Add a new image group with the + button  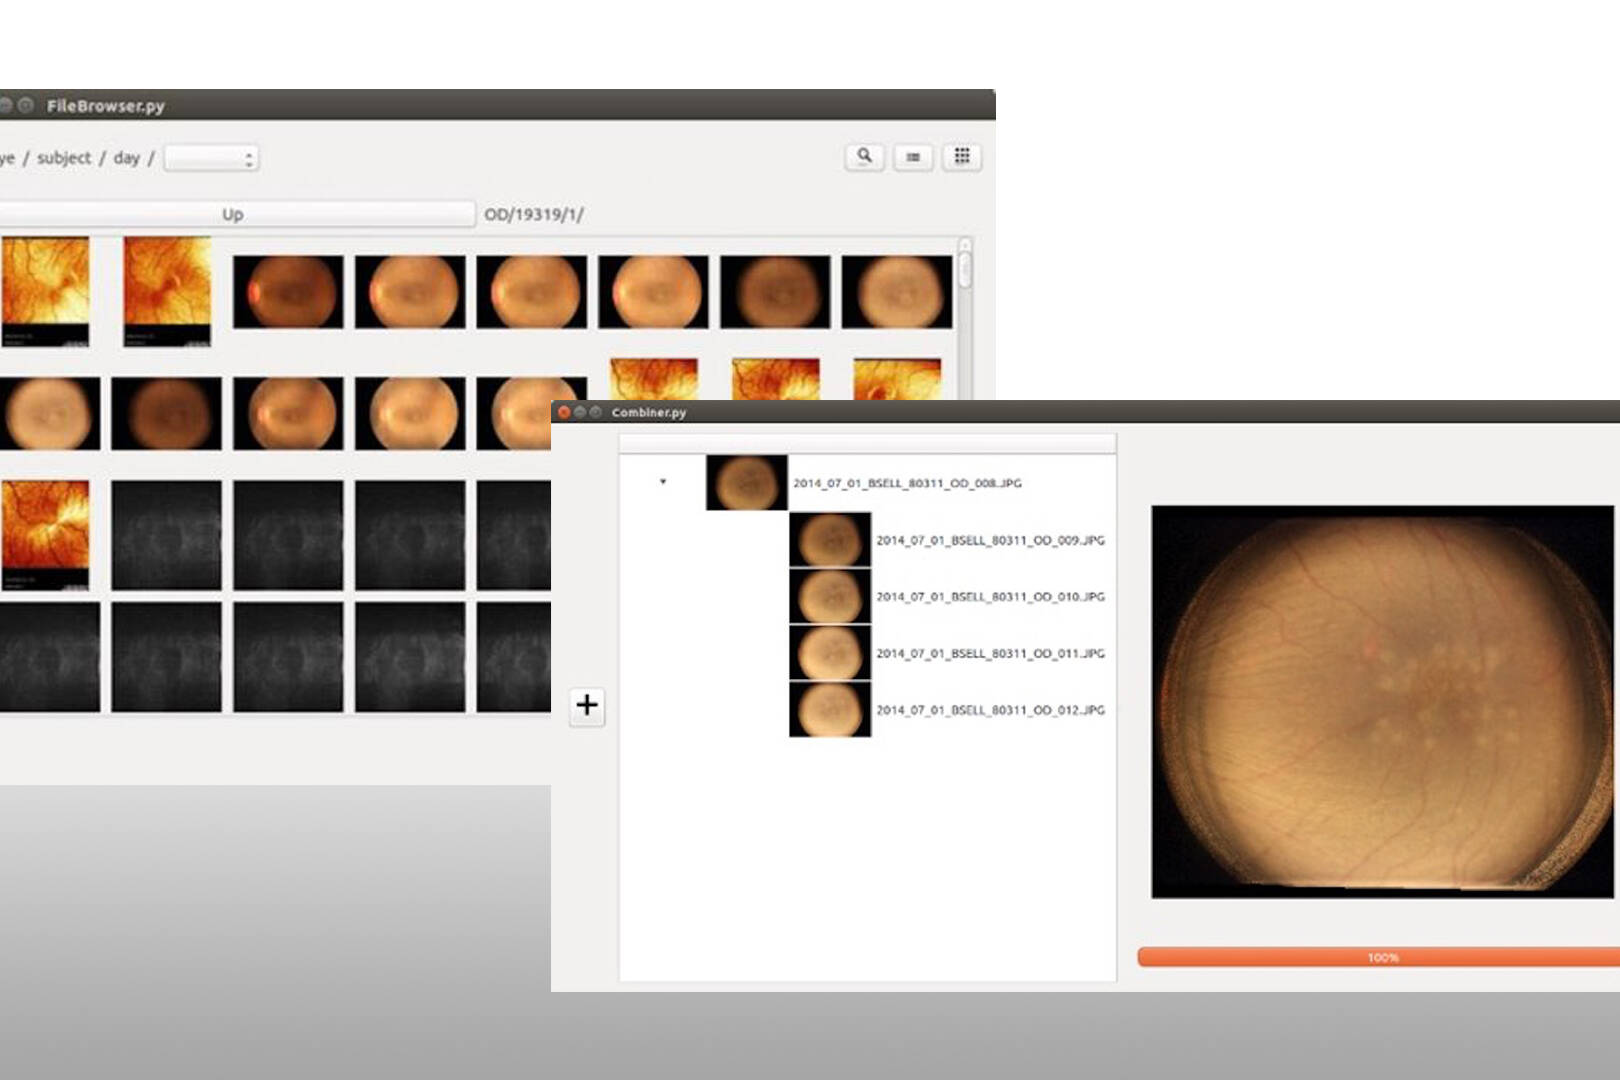586,706
